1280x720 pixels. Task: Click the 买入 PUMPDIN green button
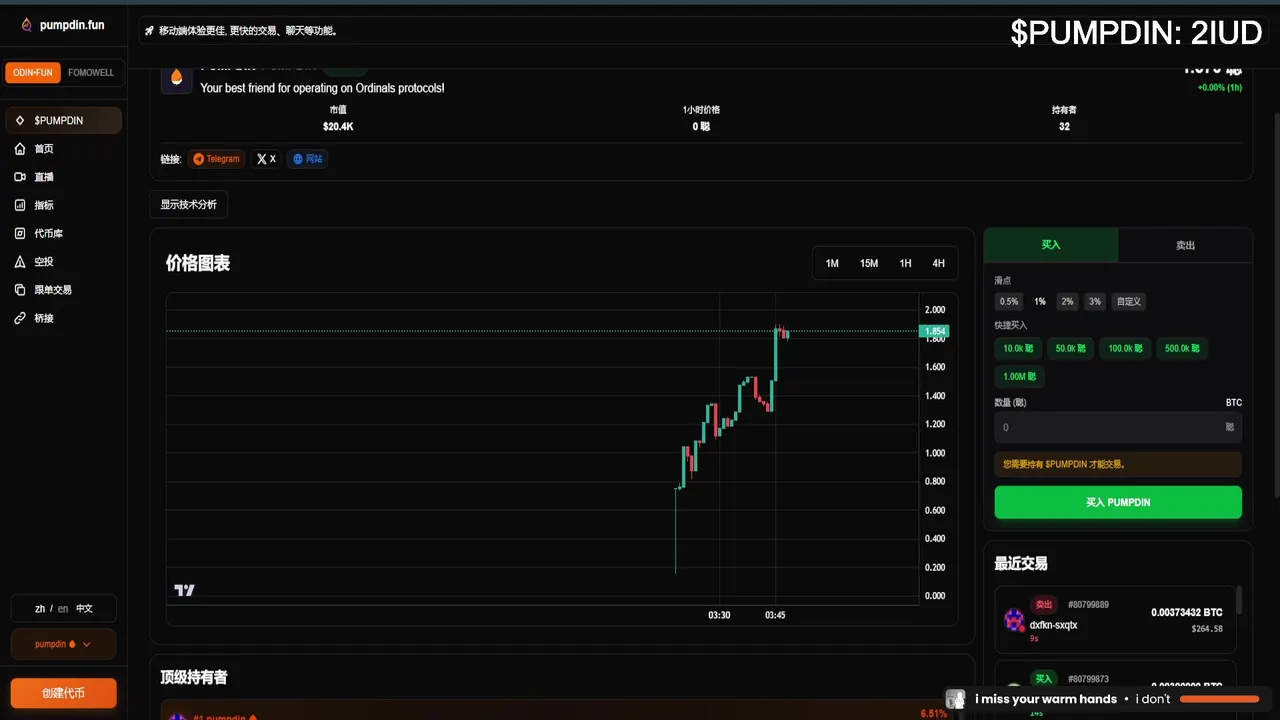point(1118,502)
